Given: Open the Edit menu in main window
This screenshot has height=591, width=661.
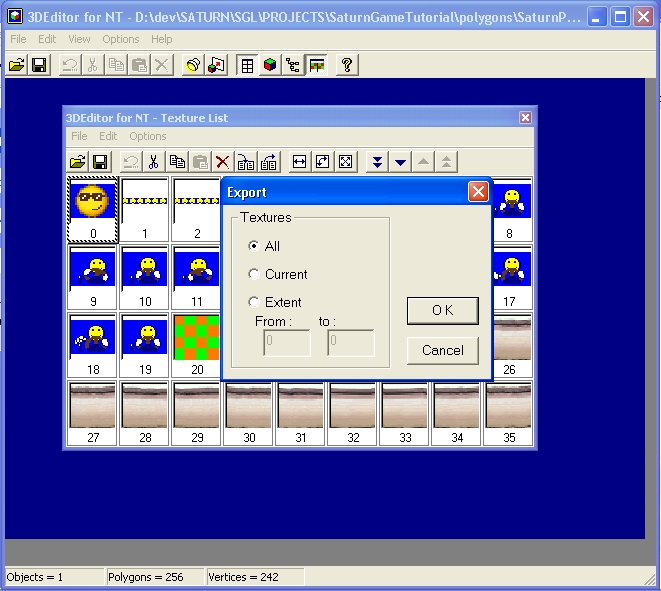Looking at the screenshot, I should (x=47, y=39).
